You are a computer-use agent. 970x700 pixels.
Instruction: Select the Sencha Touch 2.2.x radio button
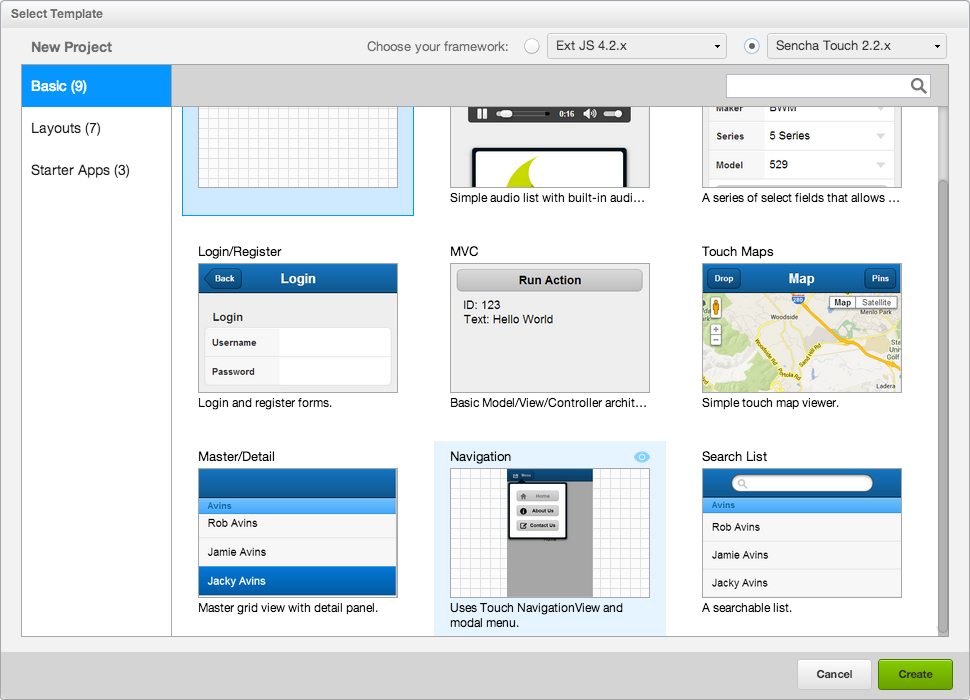tap(749, 45)
